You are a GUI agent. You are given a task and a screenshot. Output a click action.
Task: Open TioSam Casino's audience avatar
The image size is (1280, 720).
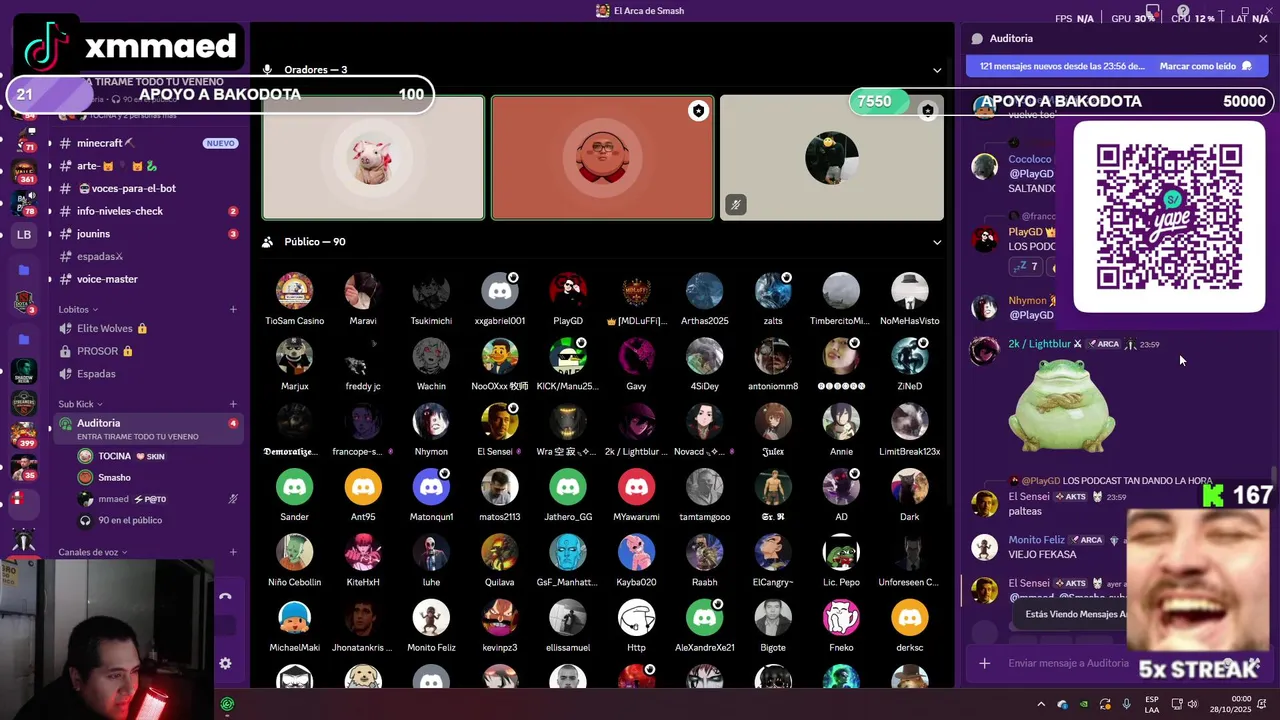[294, 291]
